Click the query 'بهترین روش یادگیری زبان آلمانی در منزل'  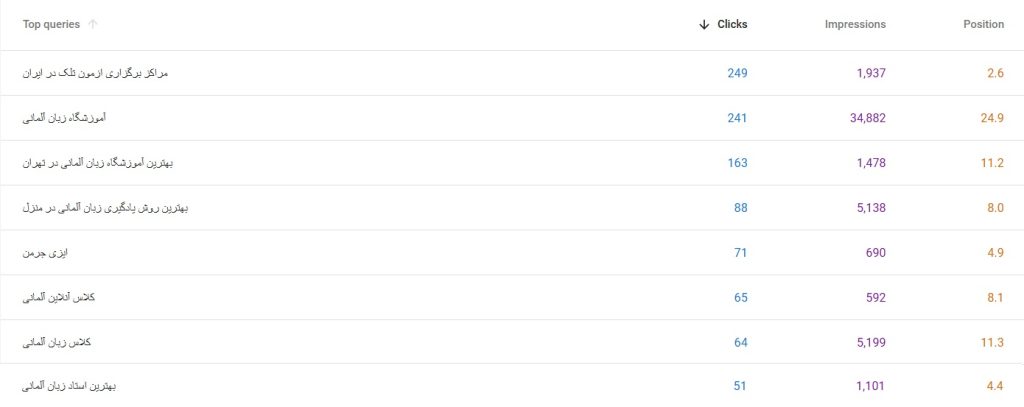(105, 208)
